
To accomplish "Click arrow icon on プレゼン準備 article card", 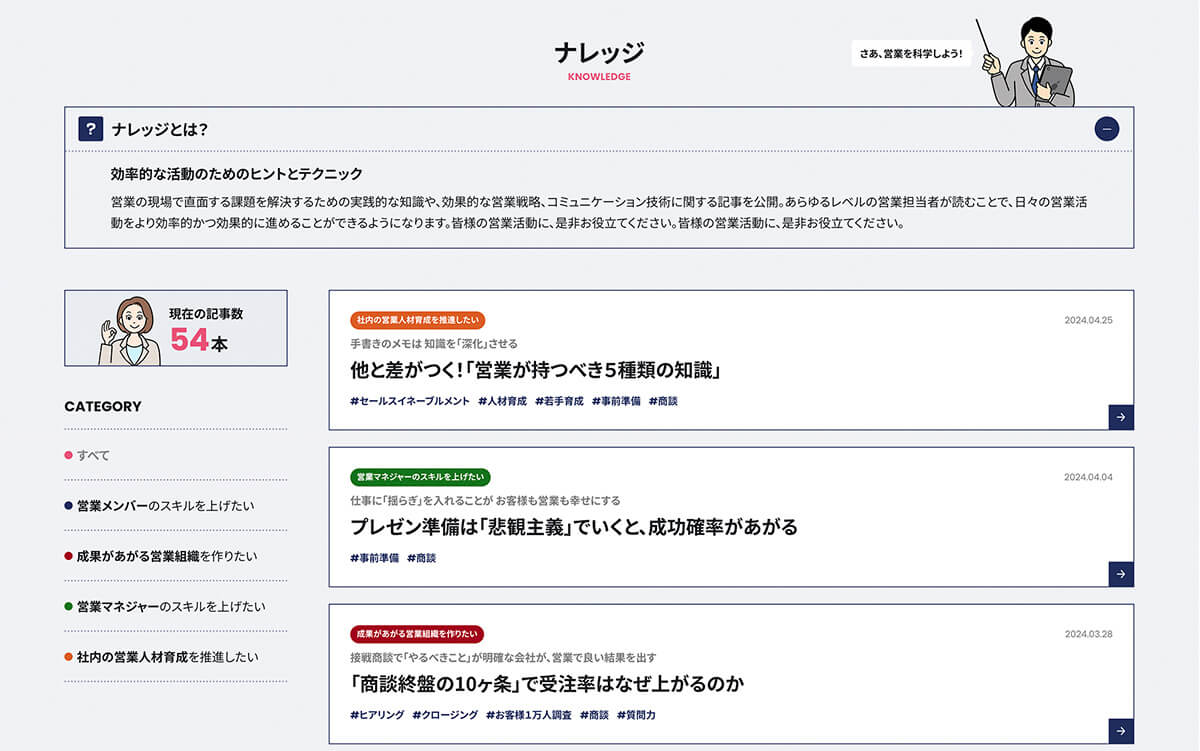I will (x=1121, y=574).
